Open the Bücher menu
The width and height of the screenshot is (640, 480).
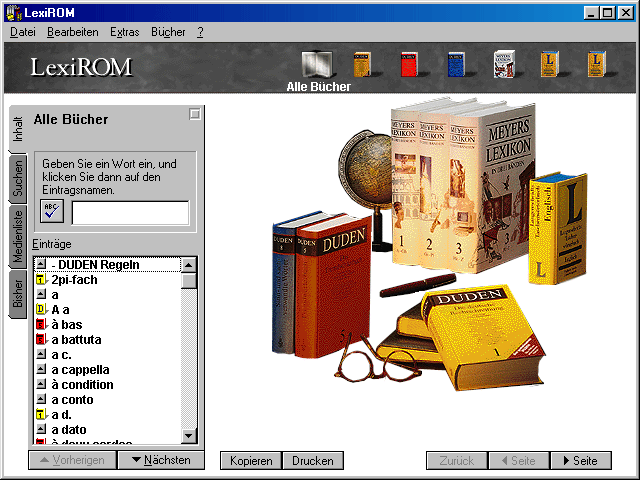(168, 32)
